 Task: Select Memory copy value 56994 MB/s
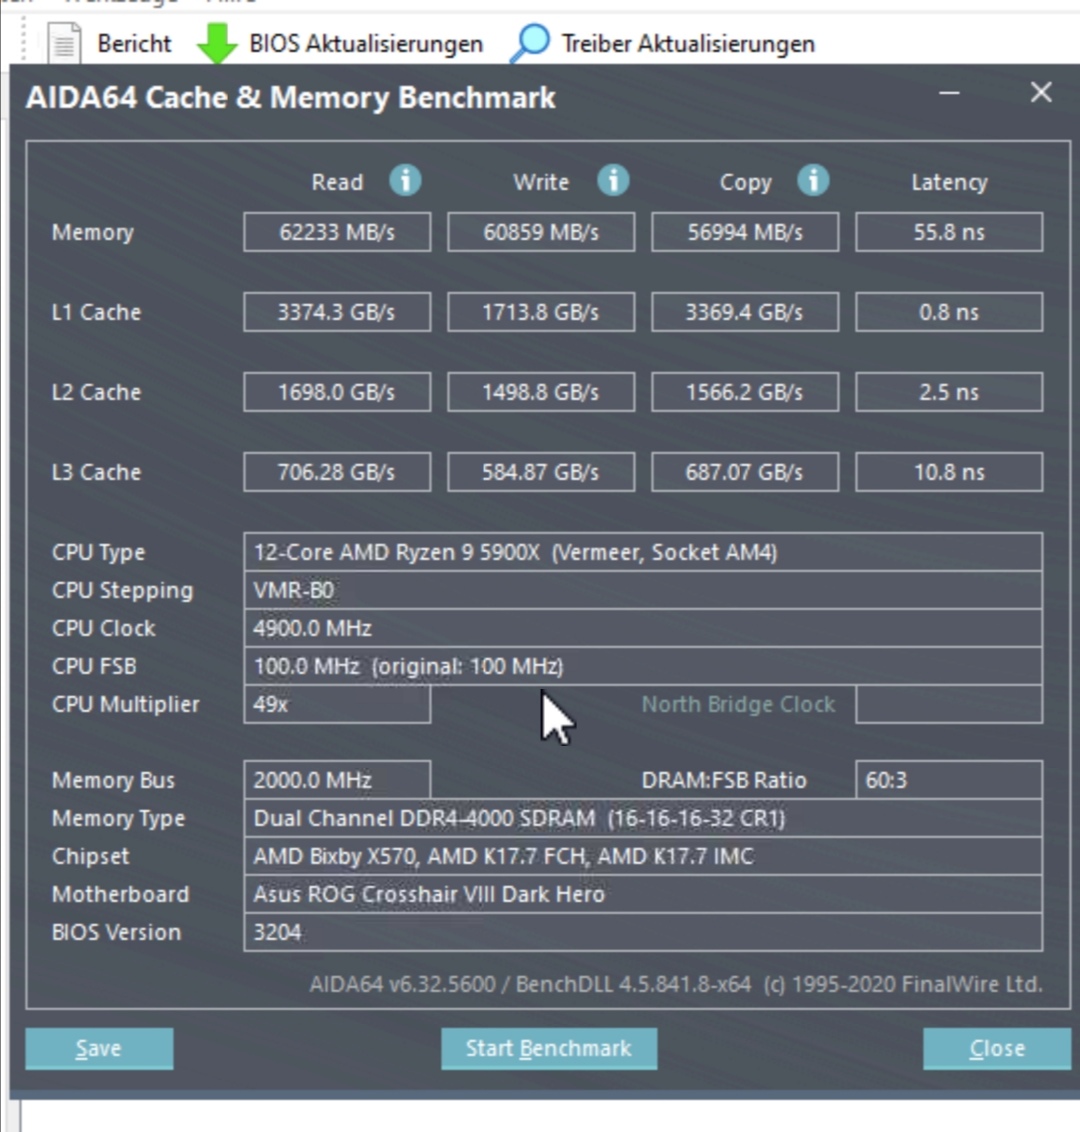tap(745, 232)
